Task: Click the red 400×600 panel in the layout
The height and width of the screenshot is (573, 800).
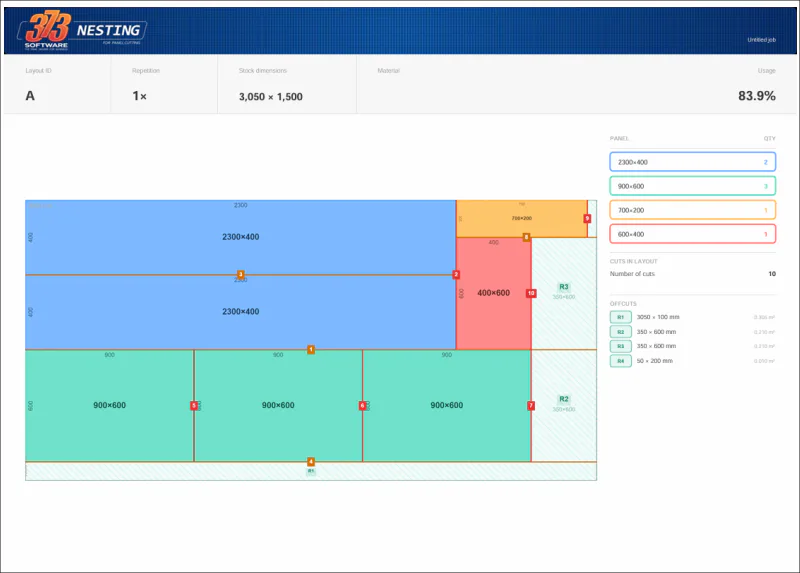Action: tap(493, 293)
